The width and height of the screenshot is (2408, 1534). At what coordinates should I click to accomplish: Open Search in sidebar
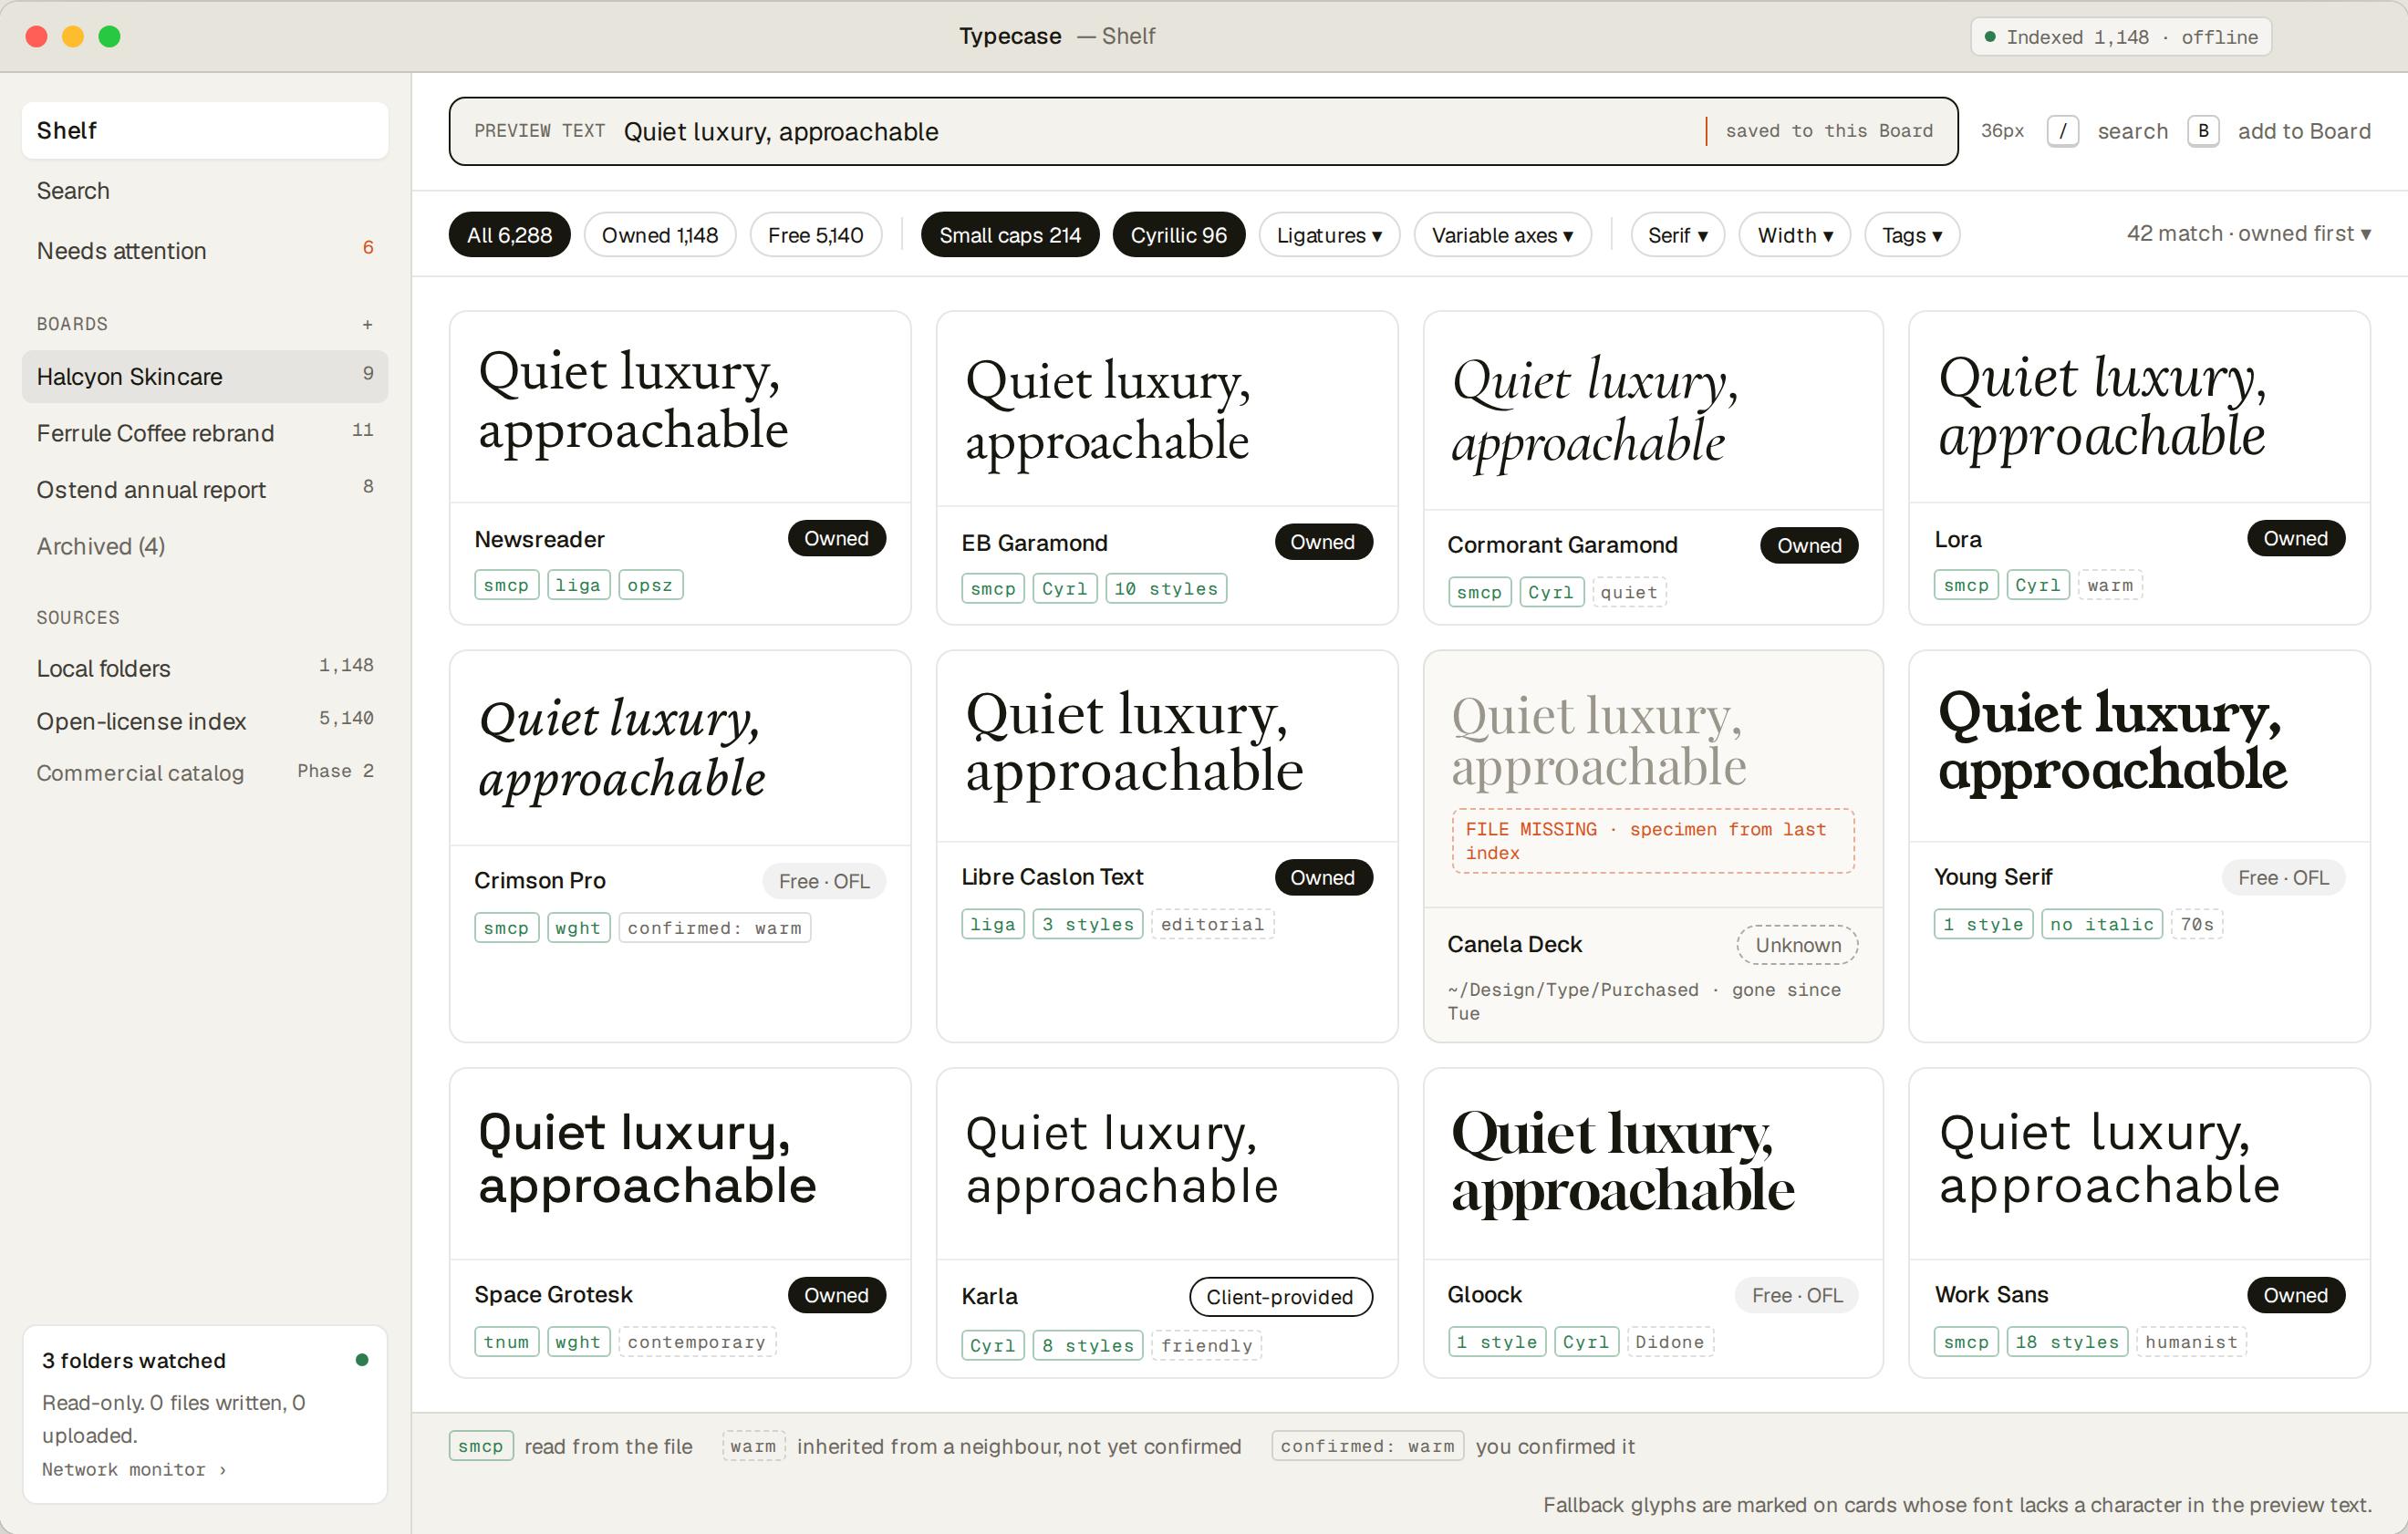(x=205, y=190)
